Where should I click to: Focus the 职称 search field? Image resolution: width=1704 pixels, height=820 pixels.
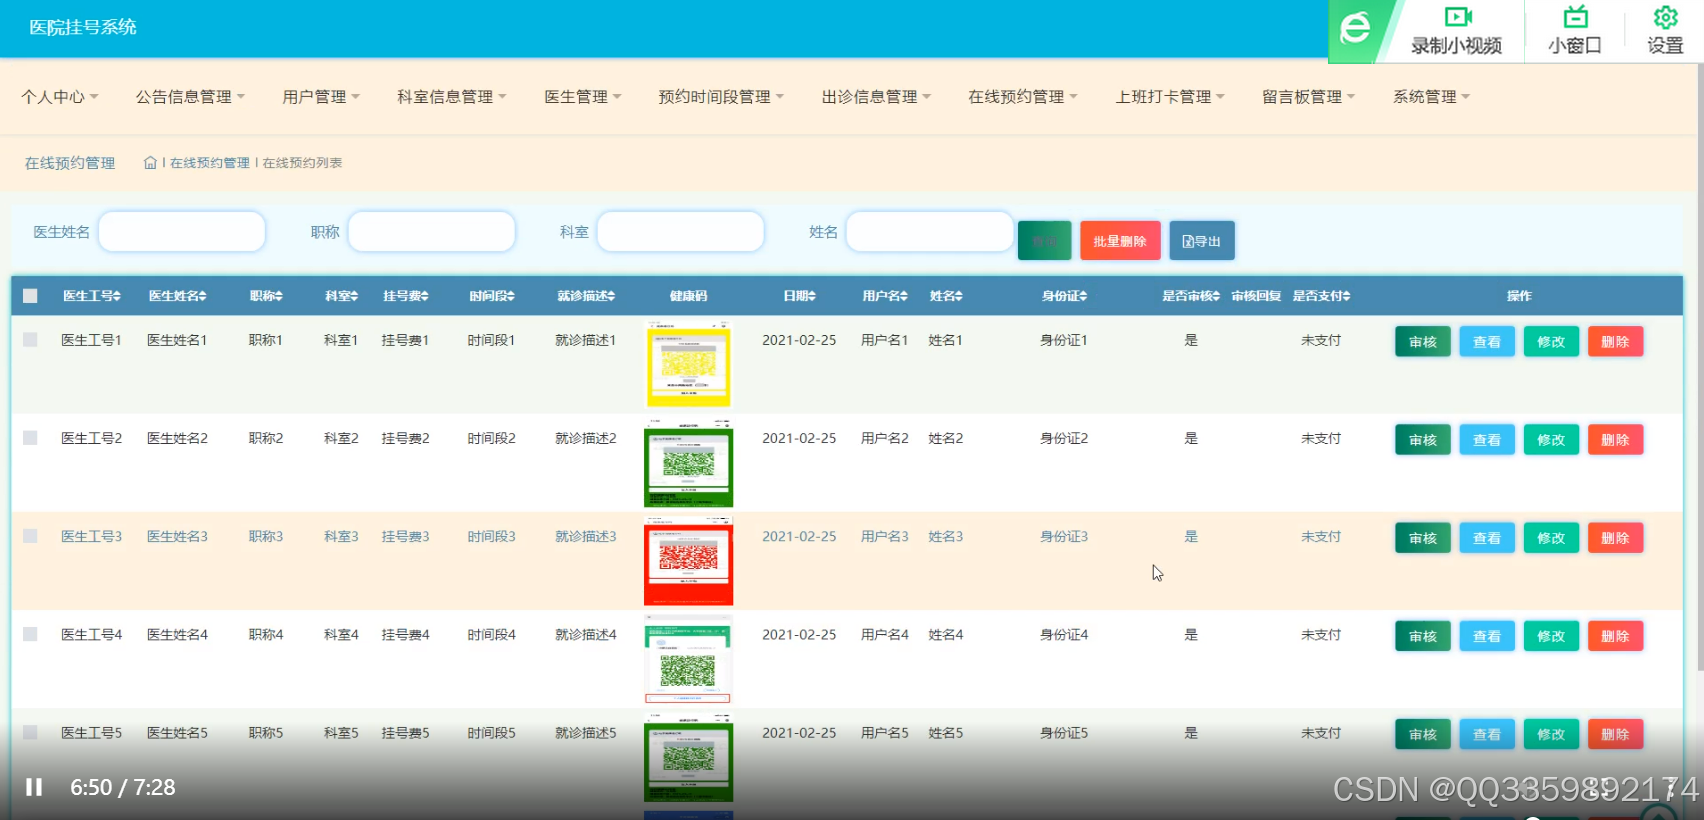[x=432, y=232]
